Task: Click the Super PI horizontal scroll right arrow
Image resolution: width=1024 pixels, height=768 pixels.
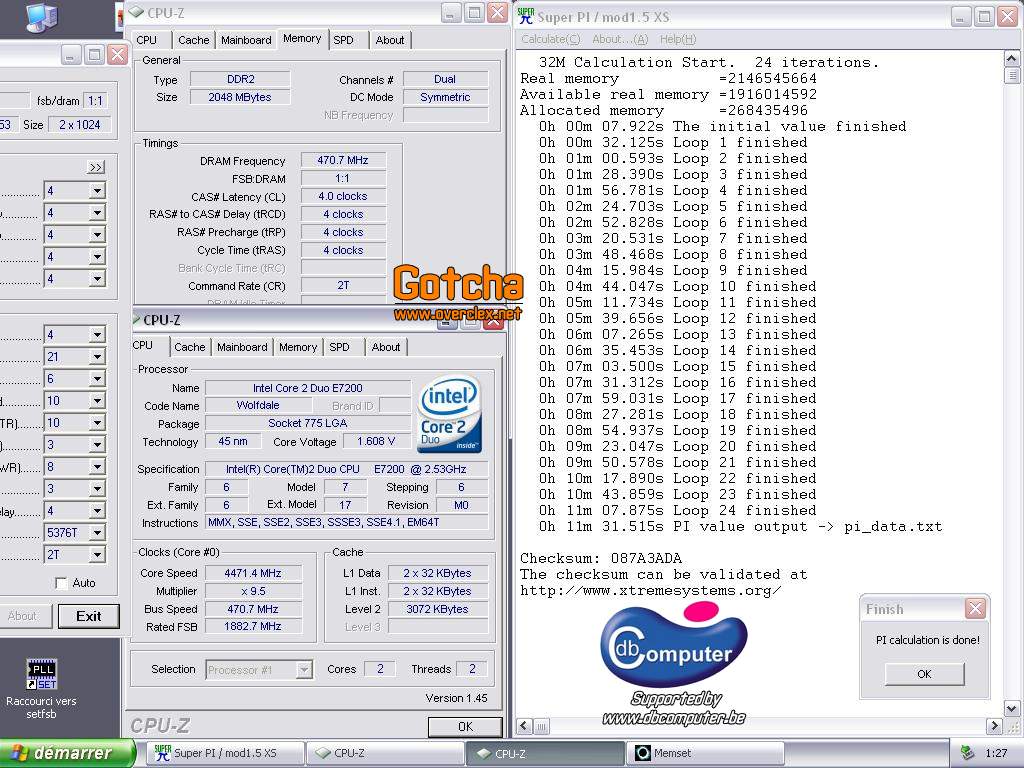Action: (x=994, y=726)
